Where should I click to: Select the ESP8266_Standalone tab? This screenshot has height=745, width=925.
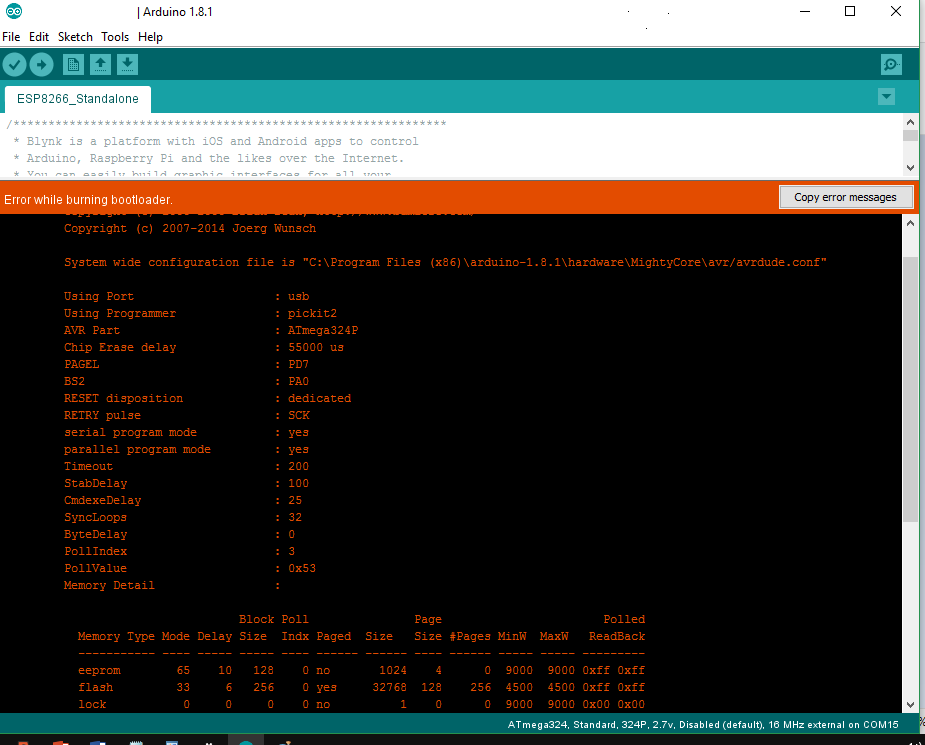click(x=78, y=99)
